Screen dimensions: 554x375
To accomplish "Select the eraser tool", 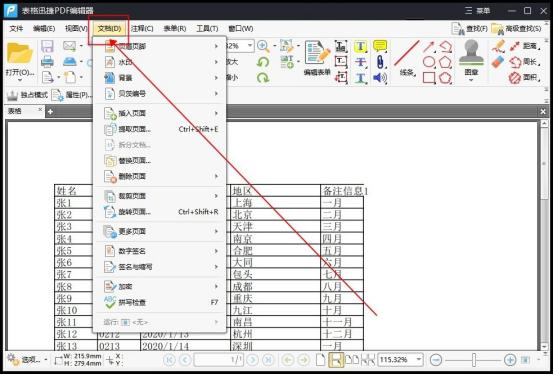I will [x=497, y=62].
